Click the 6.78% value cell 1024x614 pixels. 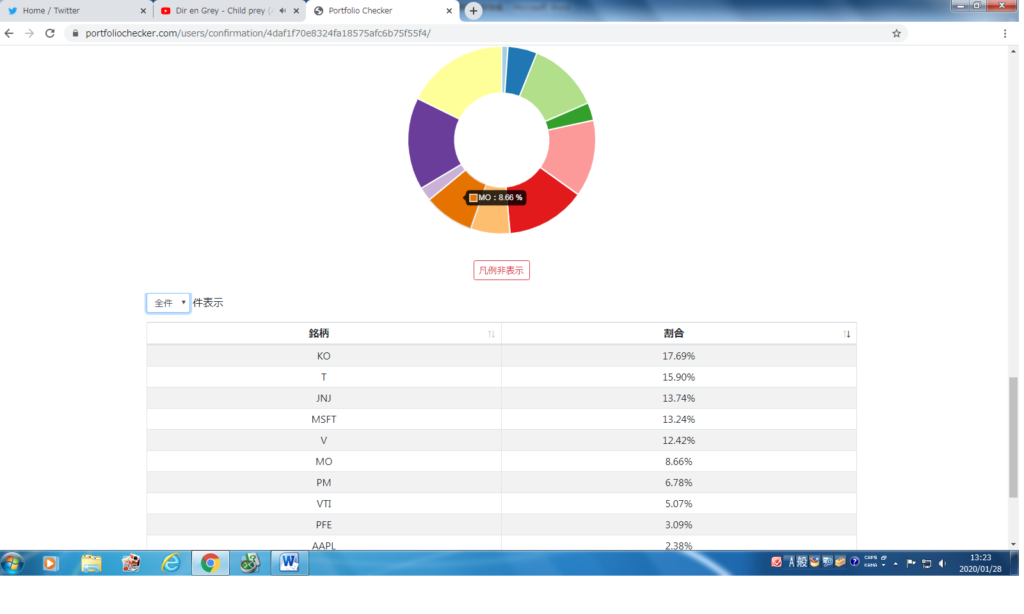[x=679, y=483]
